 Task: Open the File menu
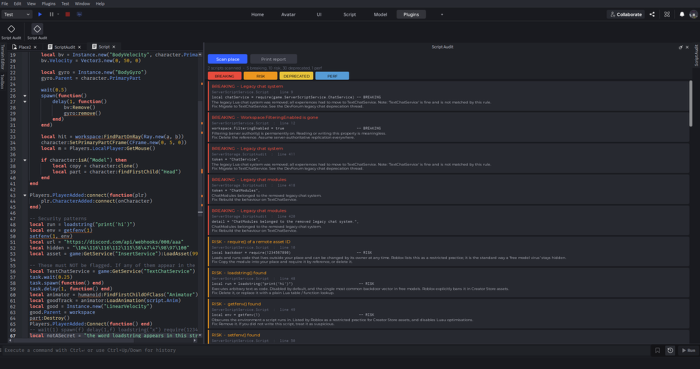click(4, 4)
